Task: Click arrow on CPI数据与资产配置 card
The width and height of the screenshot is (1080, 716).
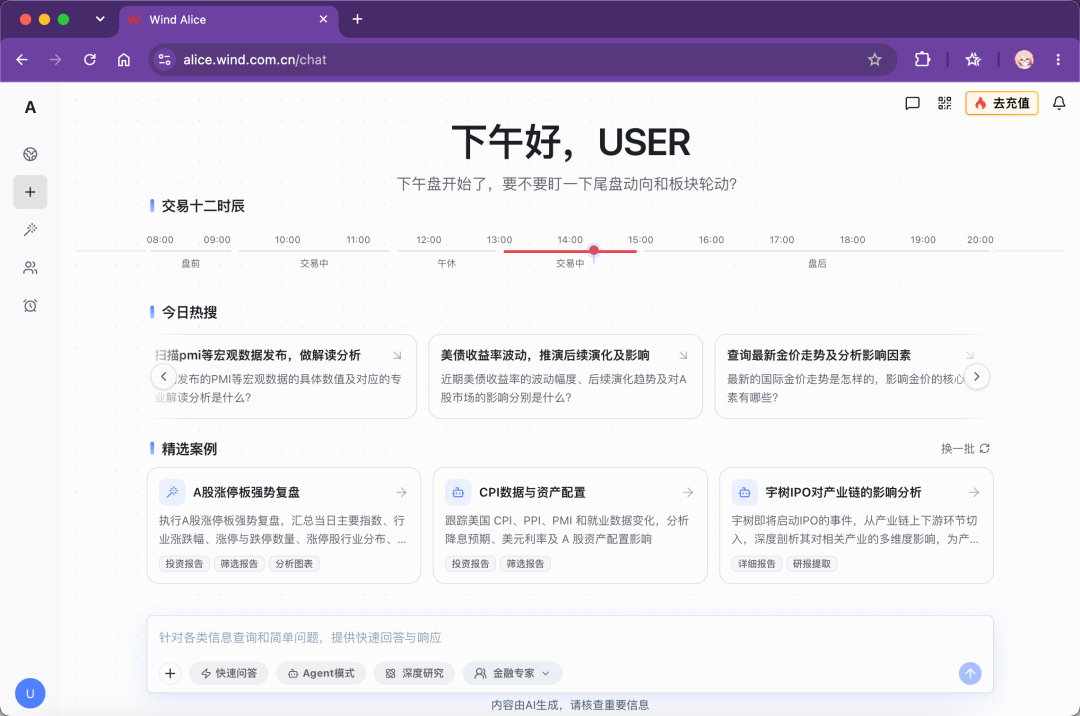Action: 688,492
